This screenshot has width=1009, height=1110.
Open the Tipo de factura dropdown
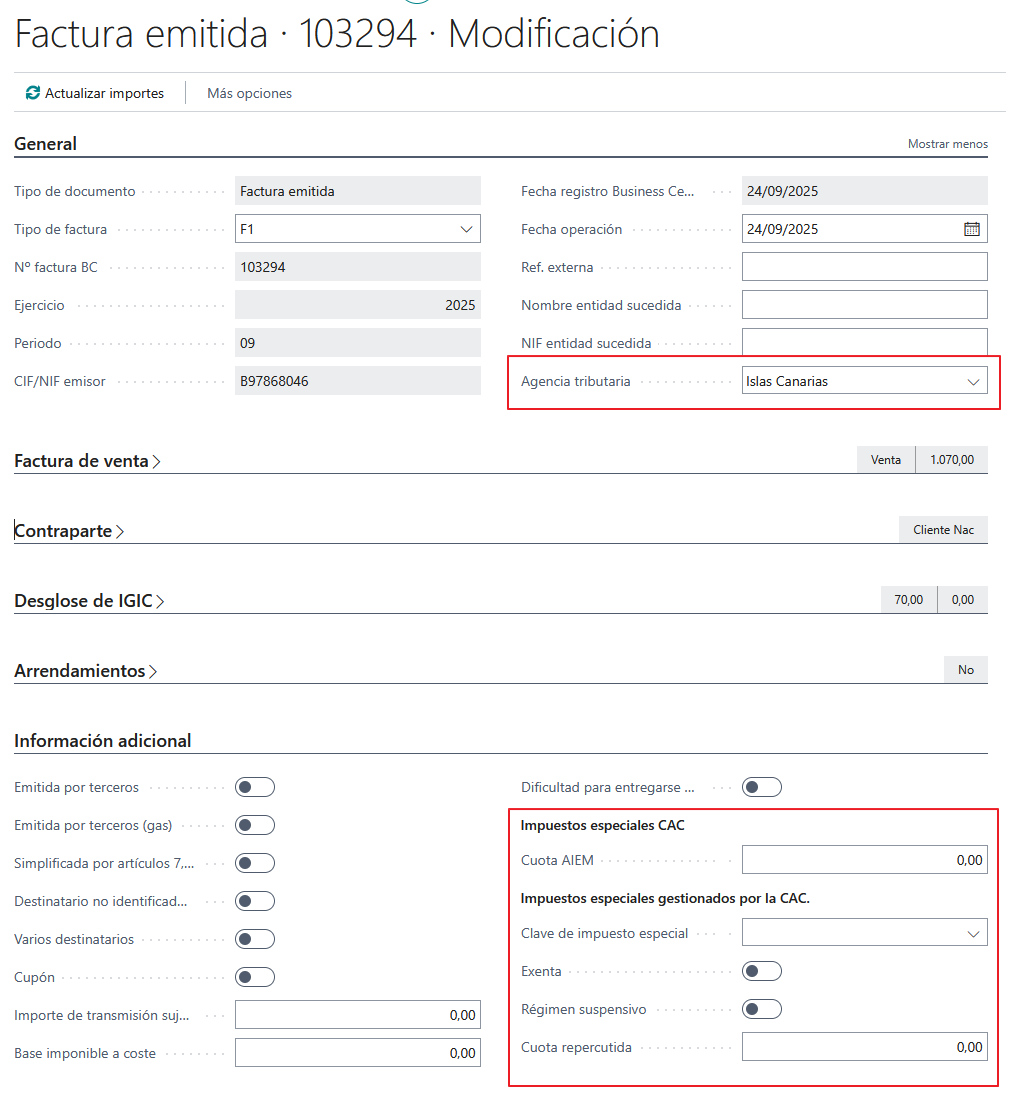(x=466, y=229)
